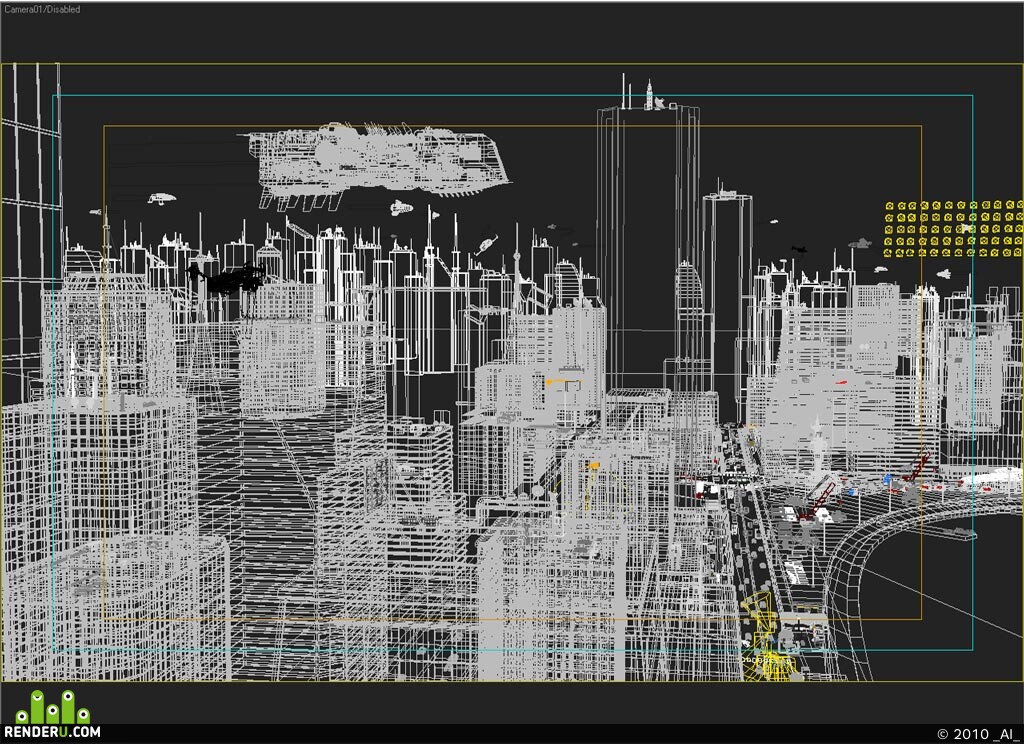The image size is (1024, 744).
Task: Click the small dark aircraft near the right towers
Action: 799,250
